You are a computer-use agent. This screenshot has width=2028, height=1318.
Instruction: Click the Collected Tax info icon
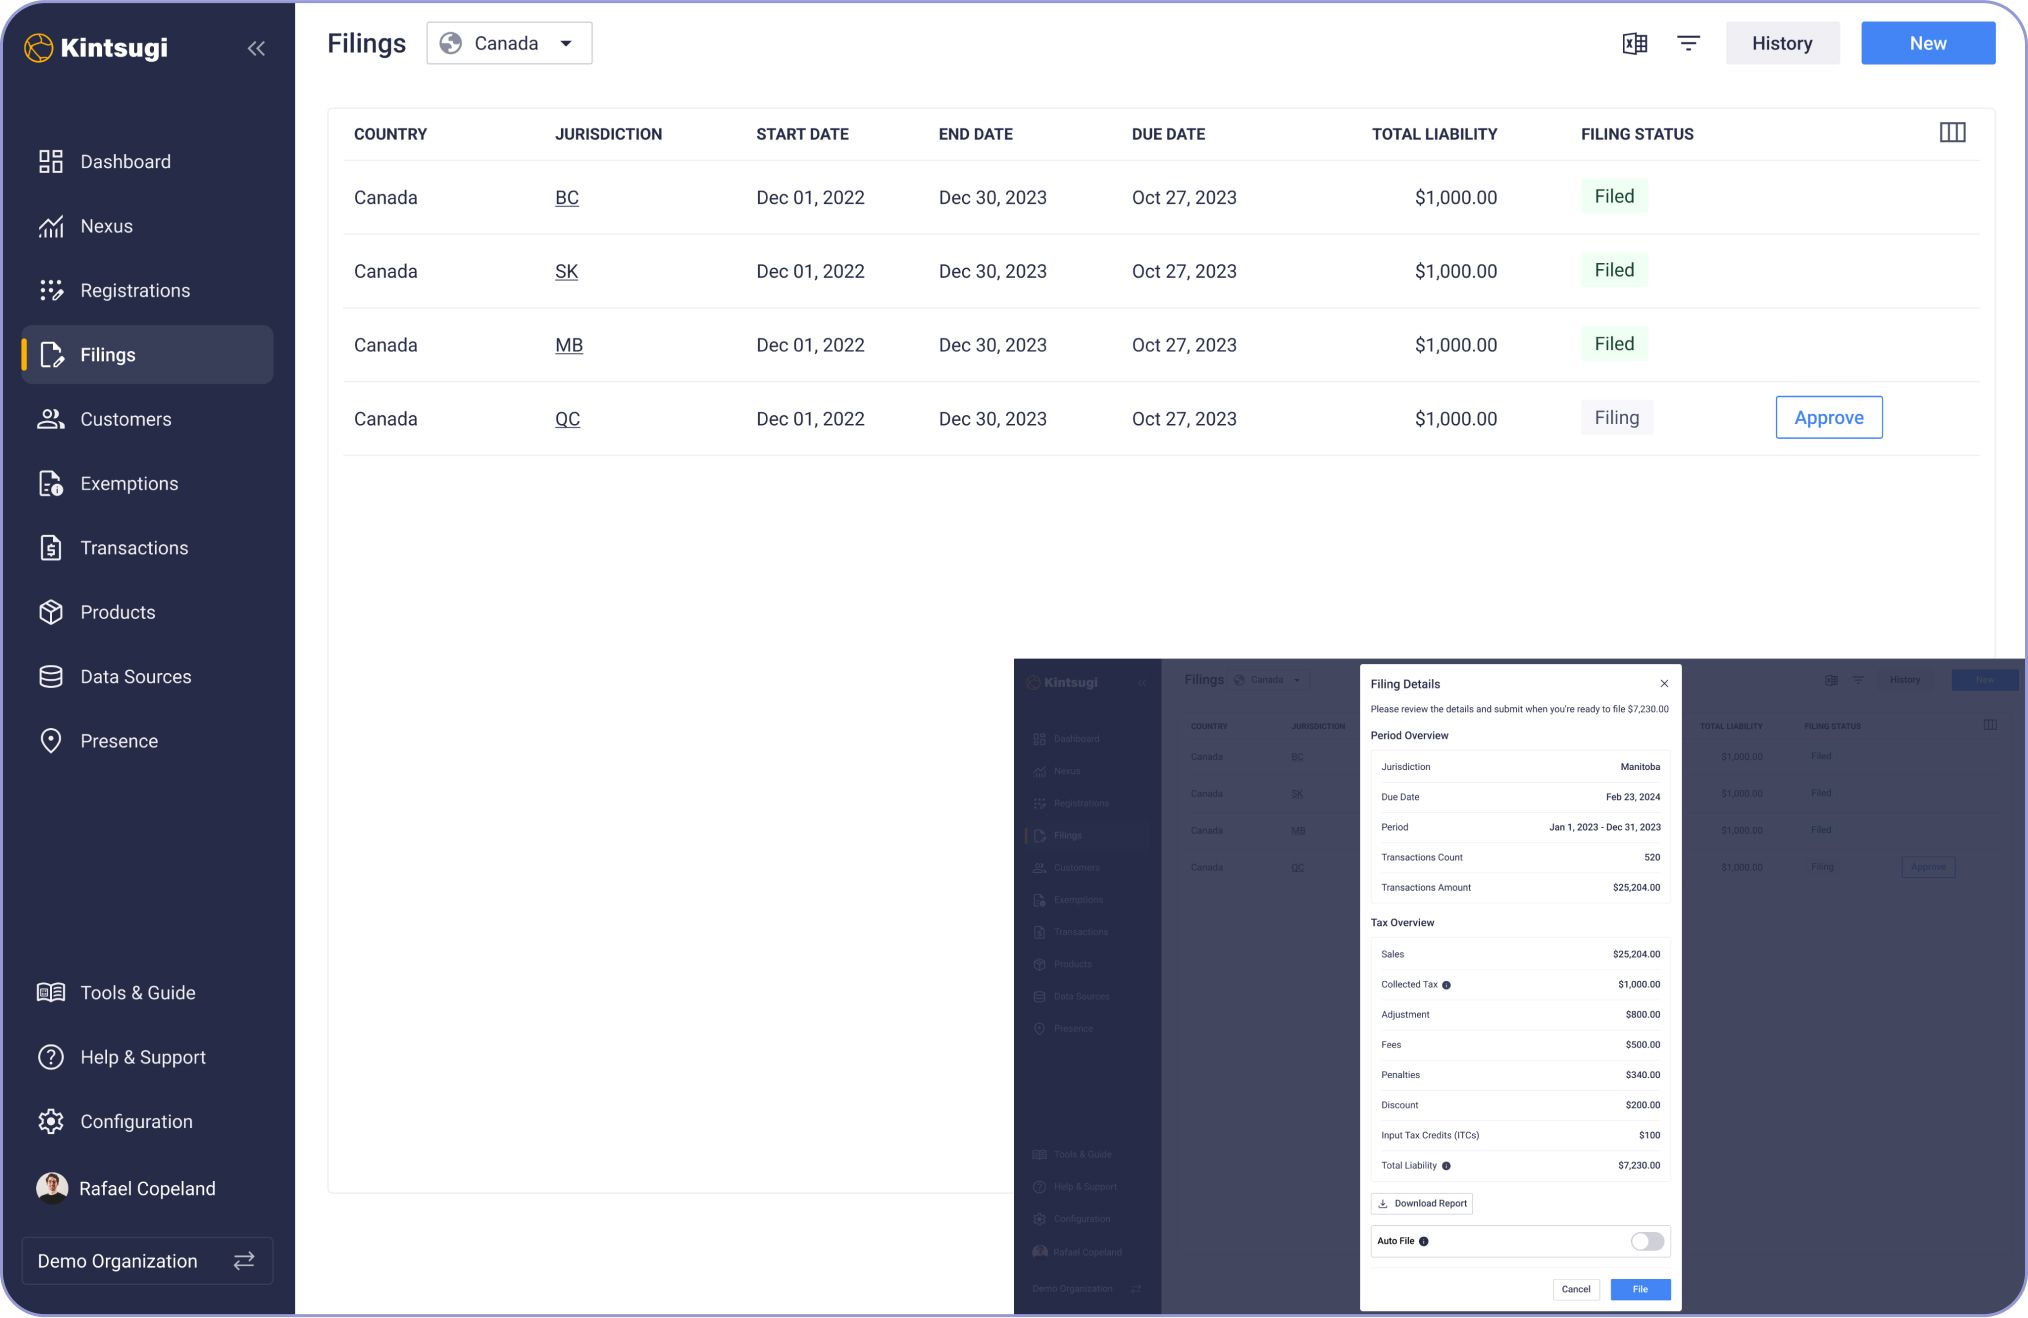coord(1446,985)
